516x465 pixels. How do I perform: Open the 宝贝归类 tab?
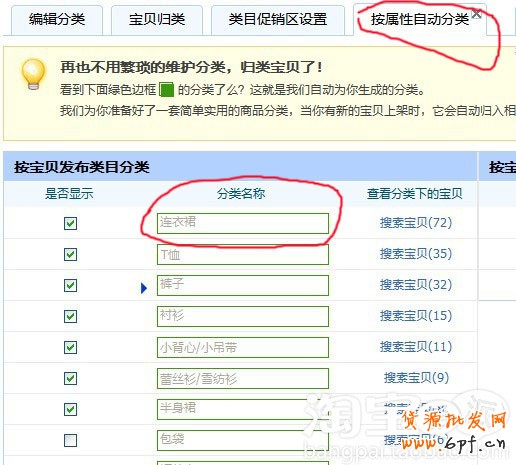tap(157, 20)
